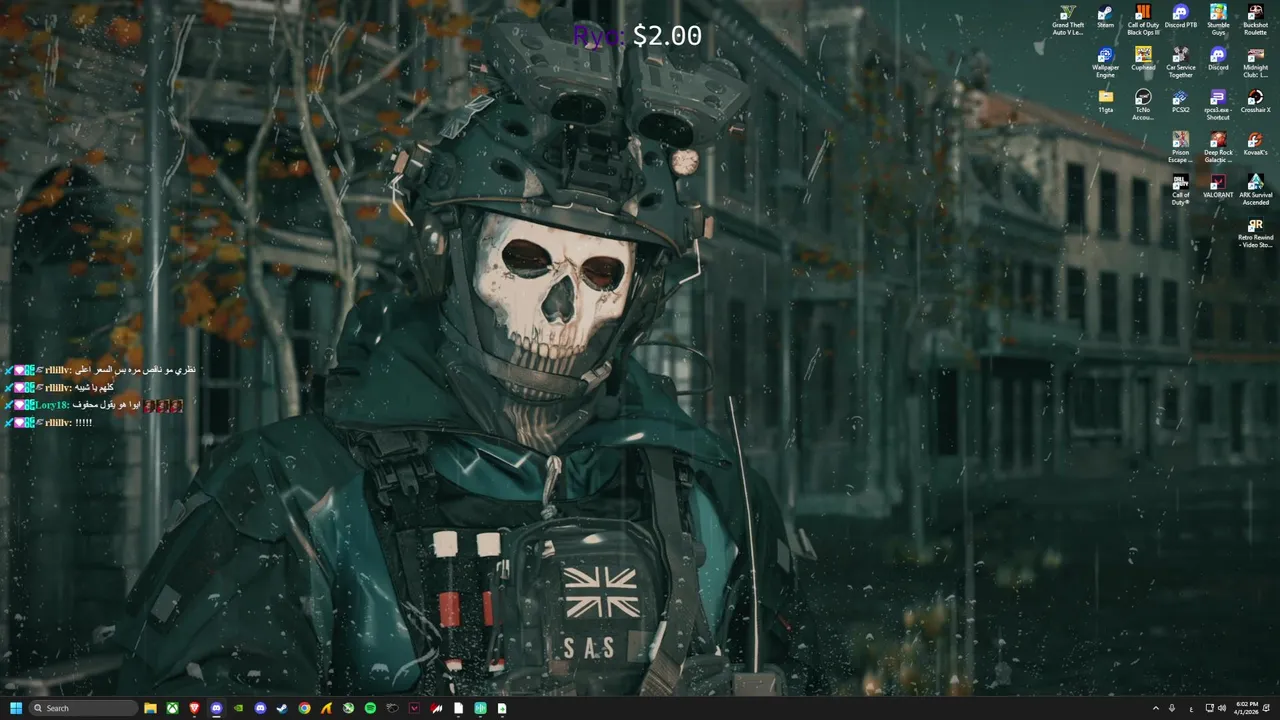Viewport: 1280px width, 720px height.
Task: Click the rlllllv chat message showing !!!!!
Action: (x=48, y=423)
